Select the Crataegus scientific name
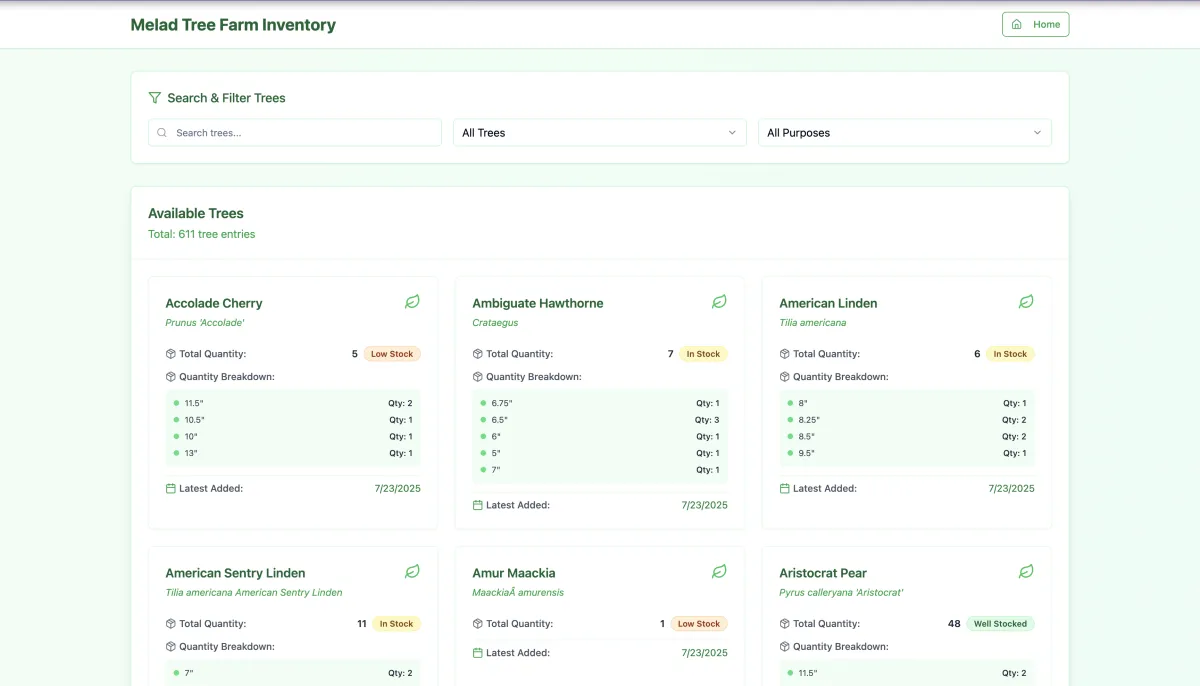The width and height of the screenshot is (1200, 686). pyautogui.click(x=495, y=323)
